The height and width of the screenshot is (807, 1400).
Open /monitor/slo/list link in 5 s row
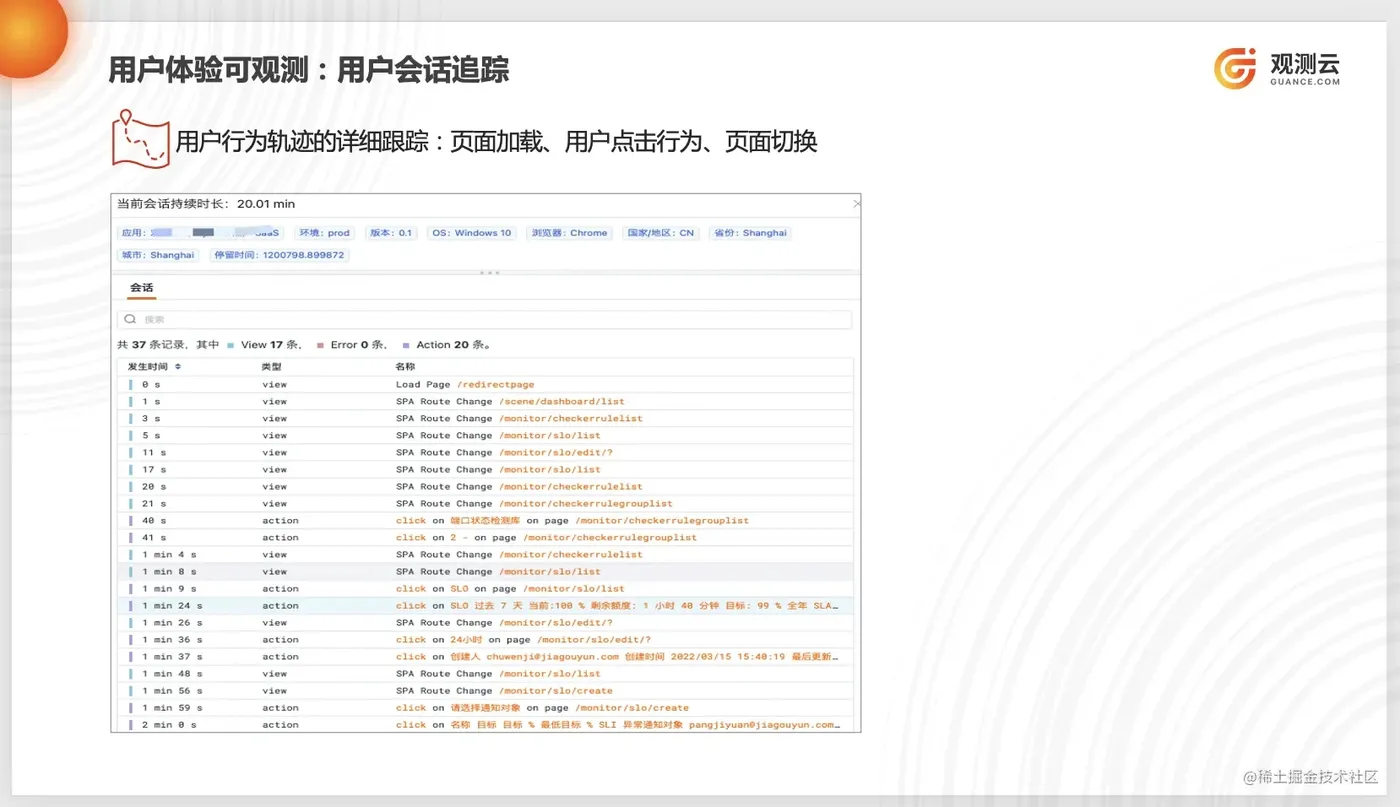[x=550, y=435]
